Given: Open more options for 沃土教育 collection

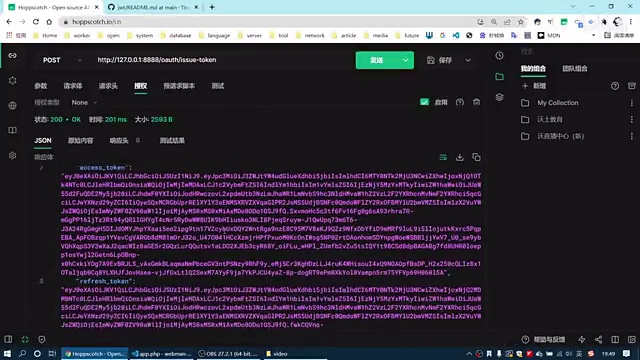Looking at the screenshot, I should (x=631, y=120).
